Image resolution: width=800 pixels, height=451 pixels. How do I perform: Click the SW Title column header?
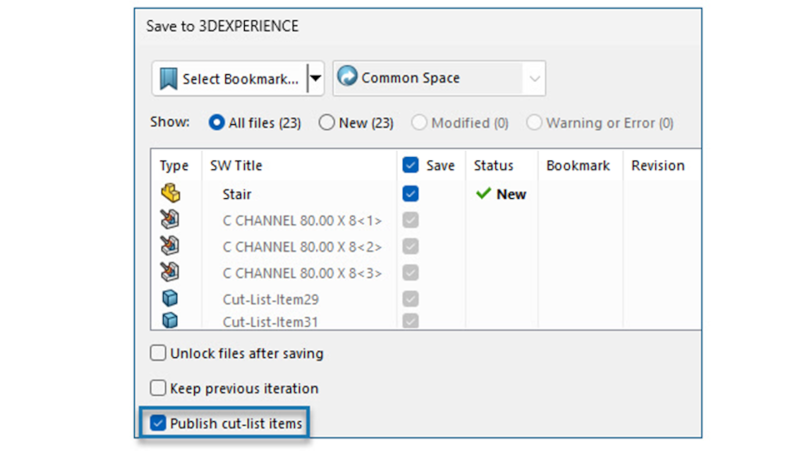click(236, 166)
